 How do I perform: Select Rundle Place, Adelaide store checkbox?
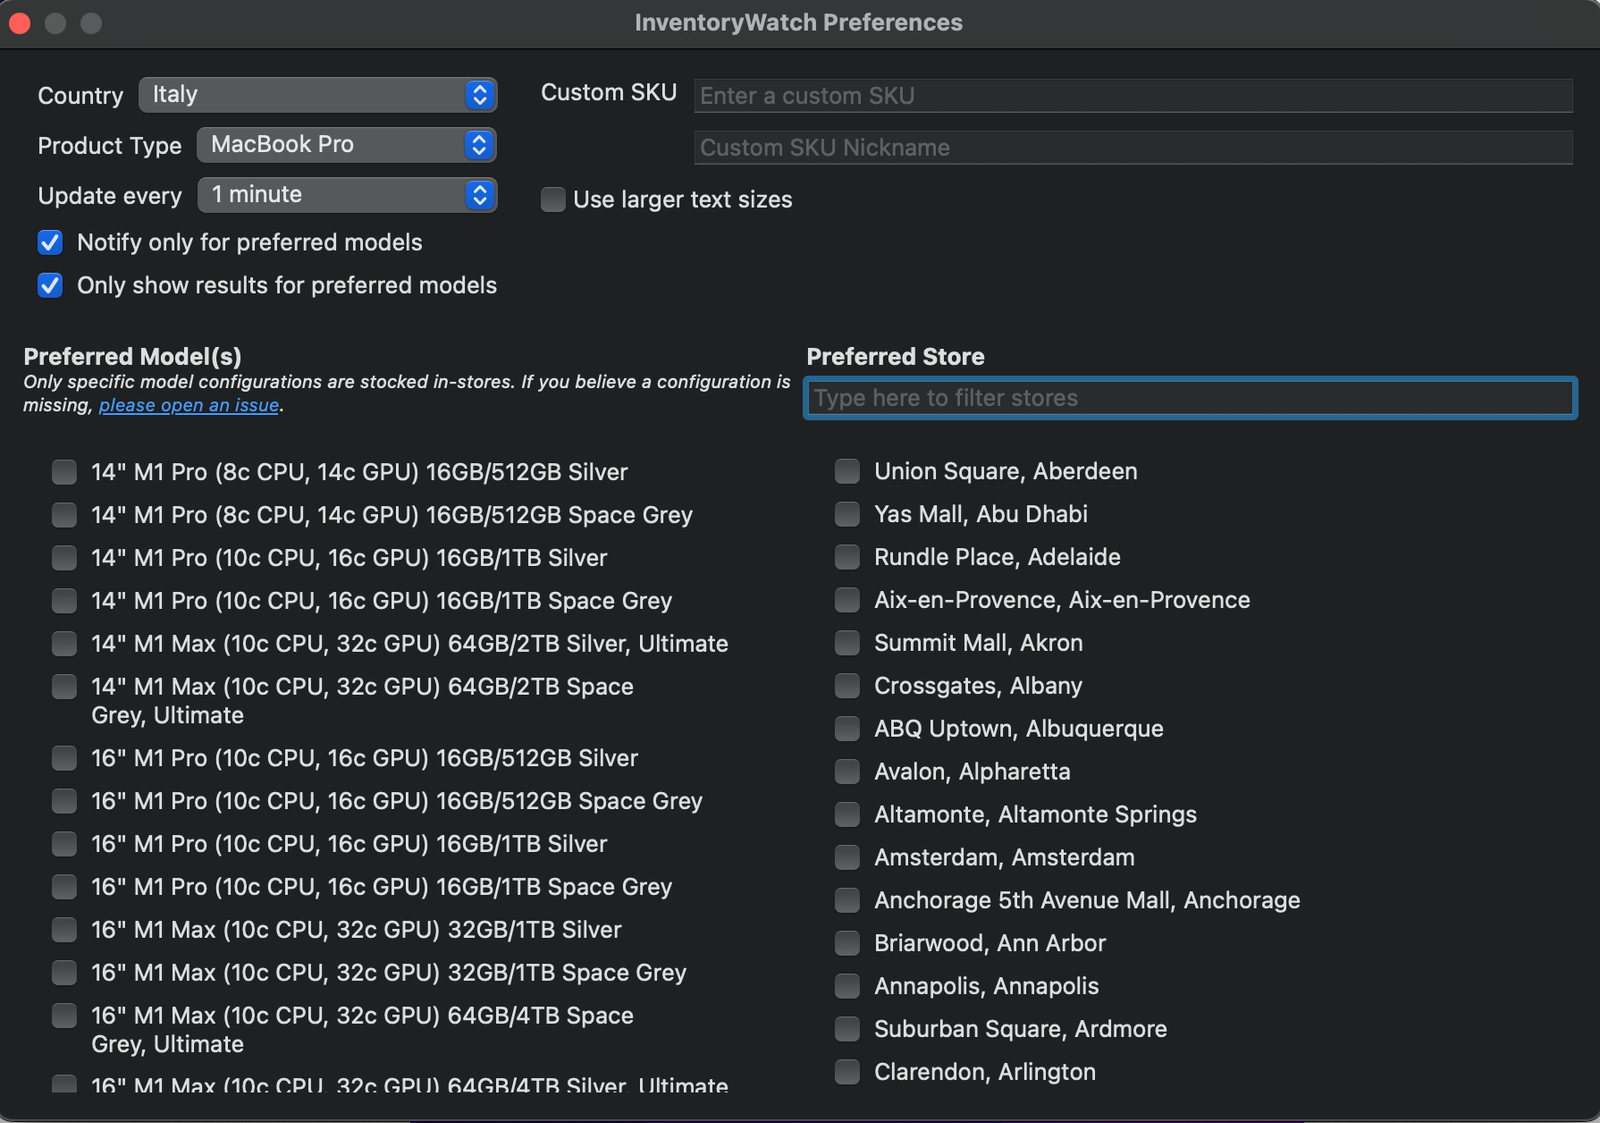(847, 557)
